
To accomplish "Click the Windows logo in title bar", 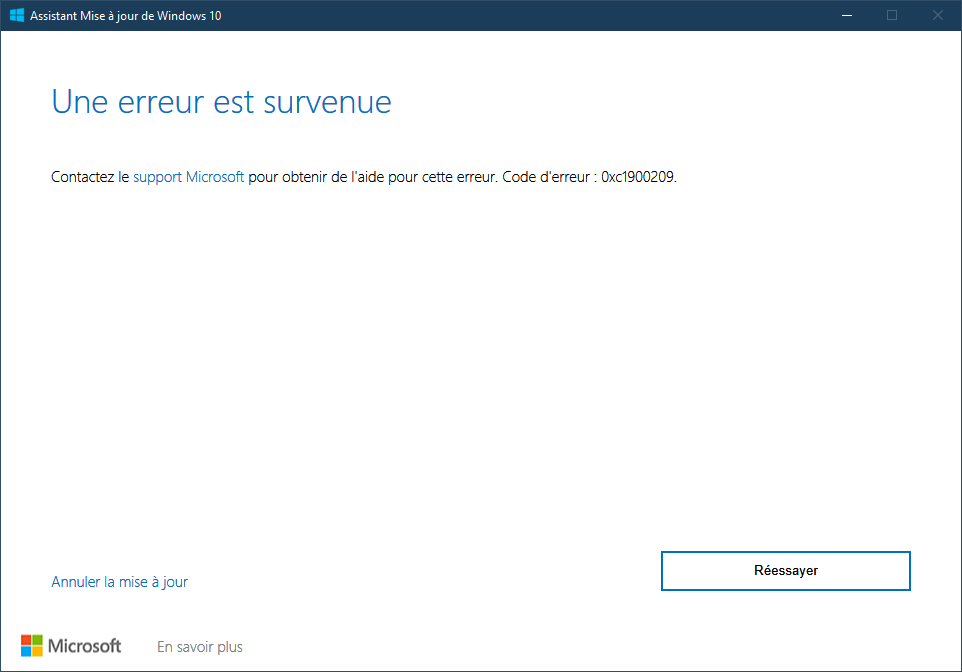I will click(17, 15).
